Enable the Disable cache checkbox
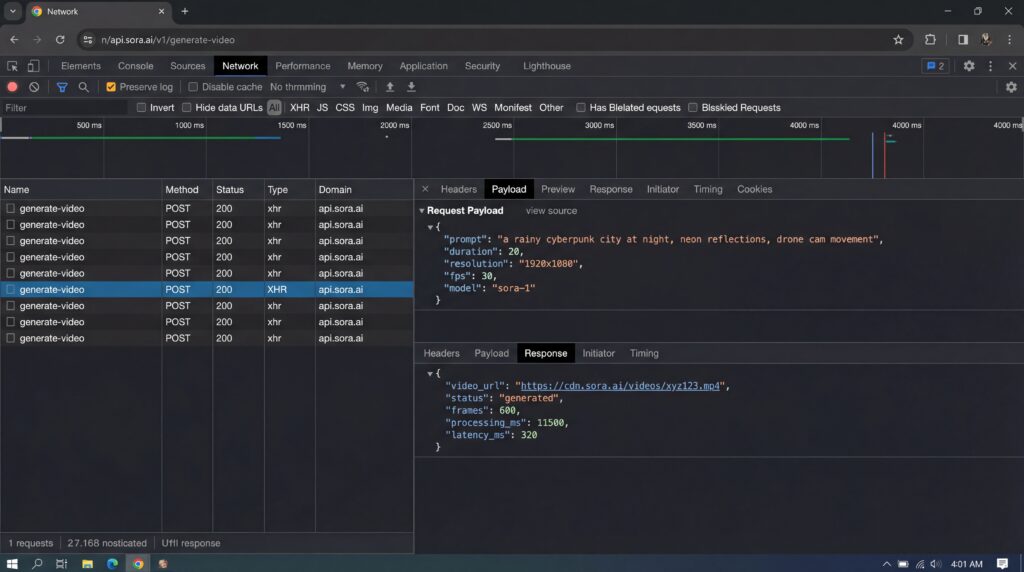This screenshot has width=1024, height=572. (193, 87)
